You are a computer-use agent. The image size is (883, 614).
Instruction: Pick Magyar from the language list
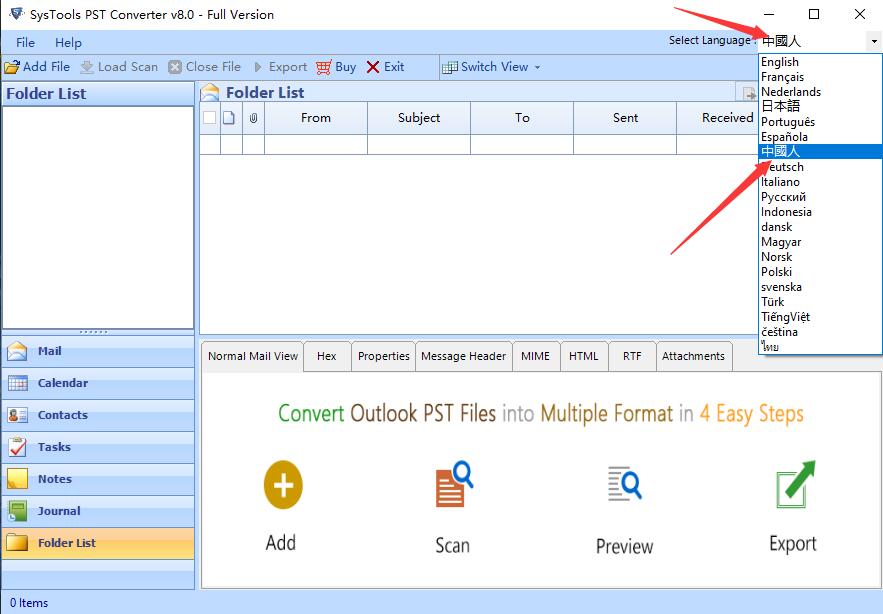pos(820,242)
